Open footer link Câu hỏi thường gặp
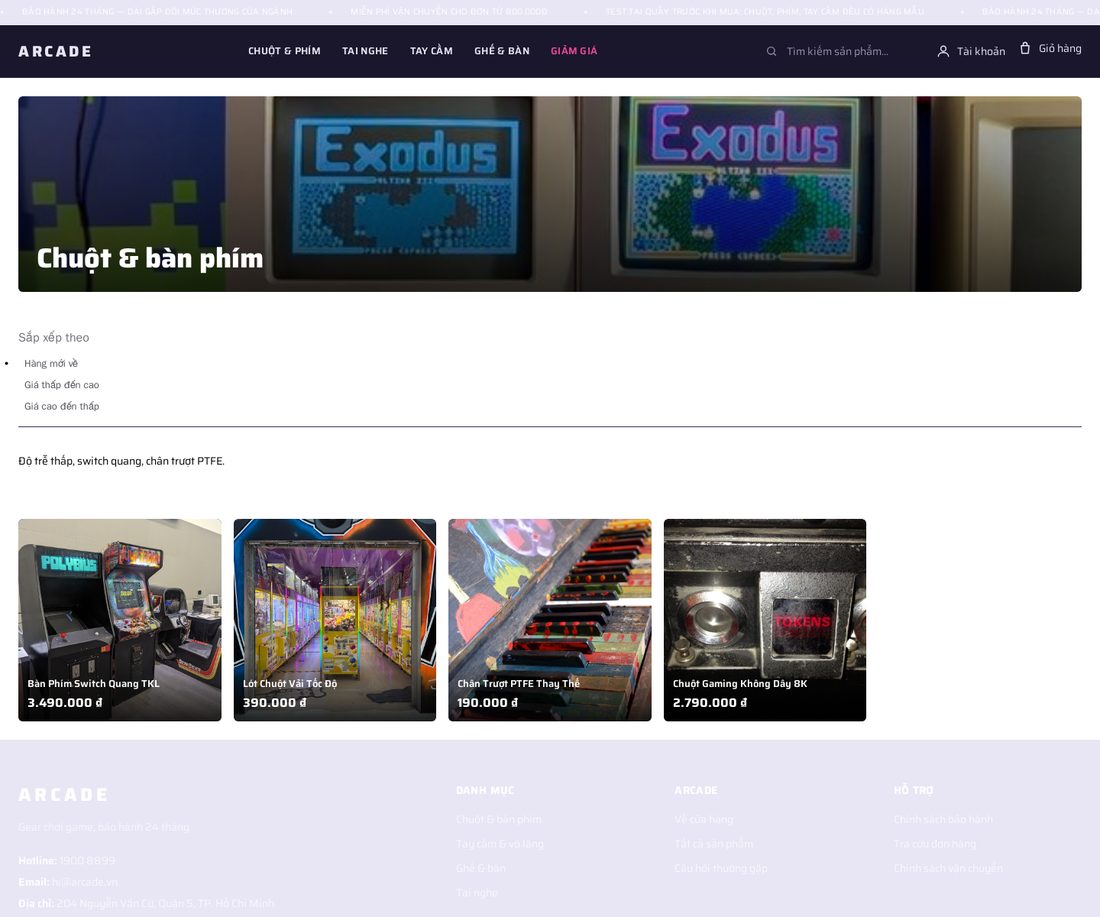1100x917 pixels. [720, 869]
